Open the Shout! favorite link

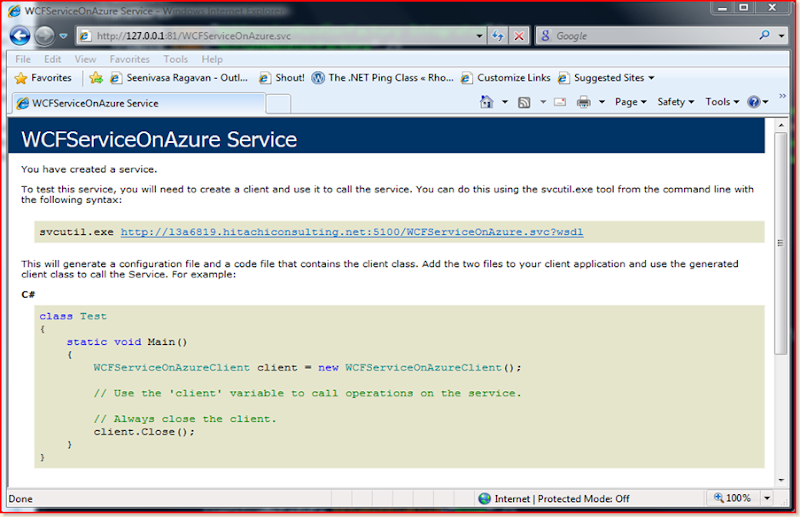point(282,78)
